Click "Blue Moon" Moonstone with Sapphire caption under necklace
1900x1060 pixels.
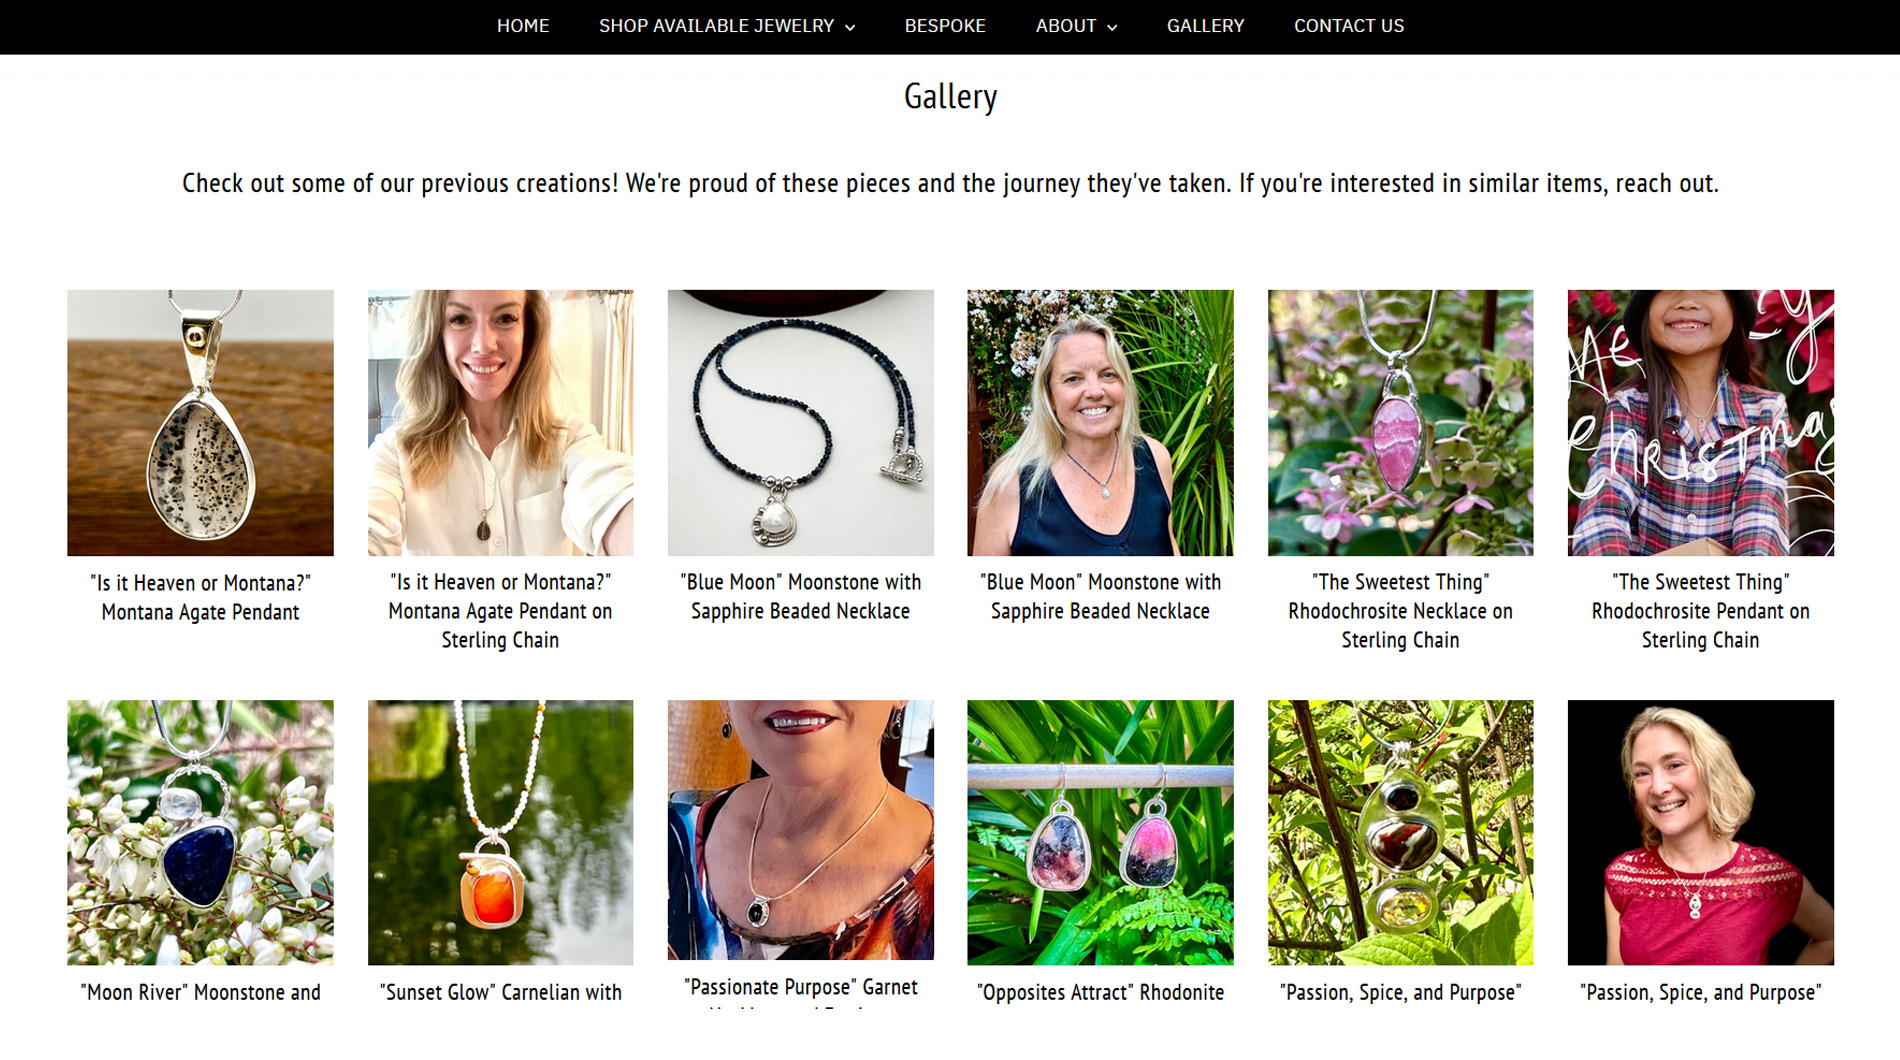(x=800, y=596)
